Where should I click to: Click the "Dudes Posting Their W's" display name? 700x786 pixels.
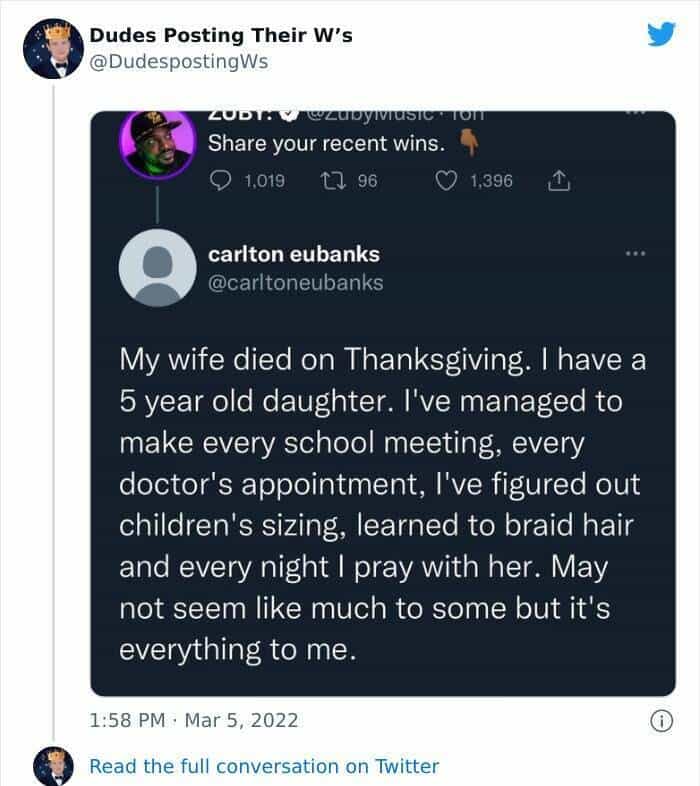(x=221, y=36)
